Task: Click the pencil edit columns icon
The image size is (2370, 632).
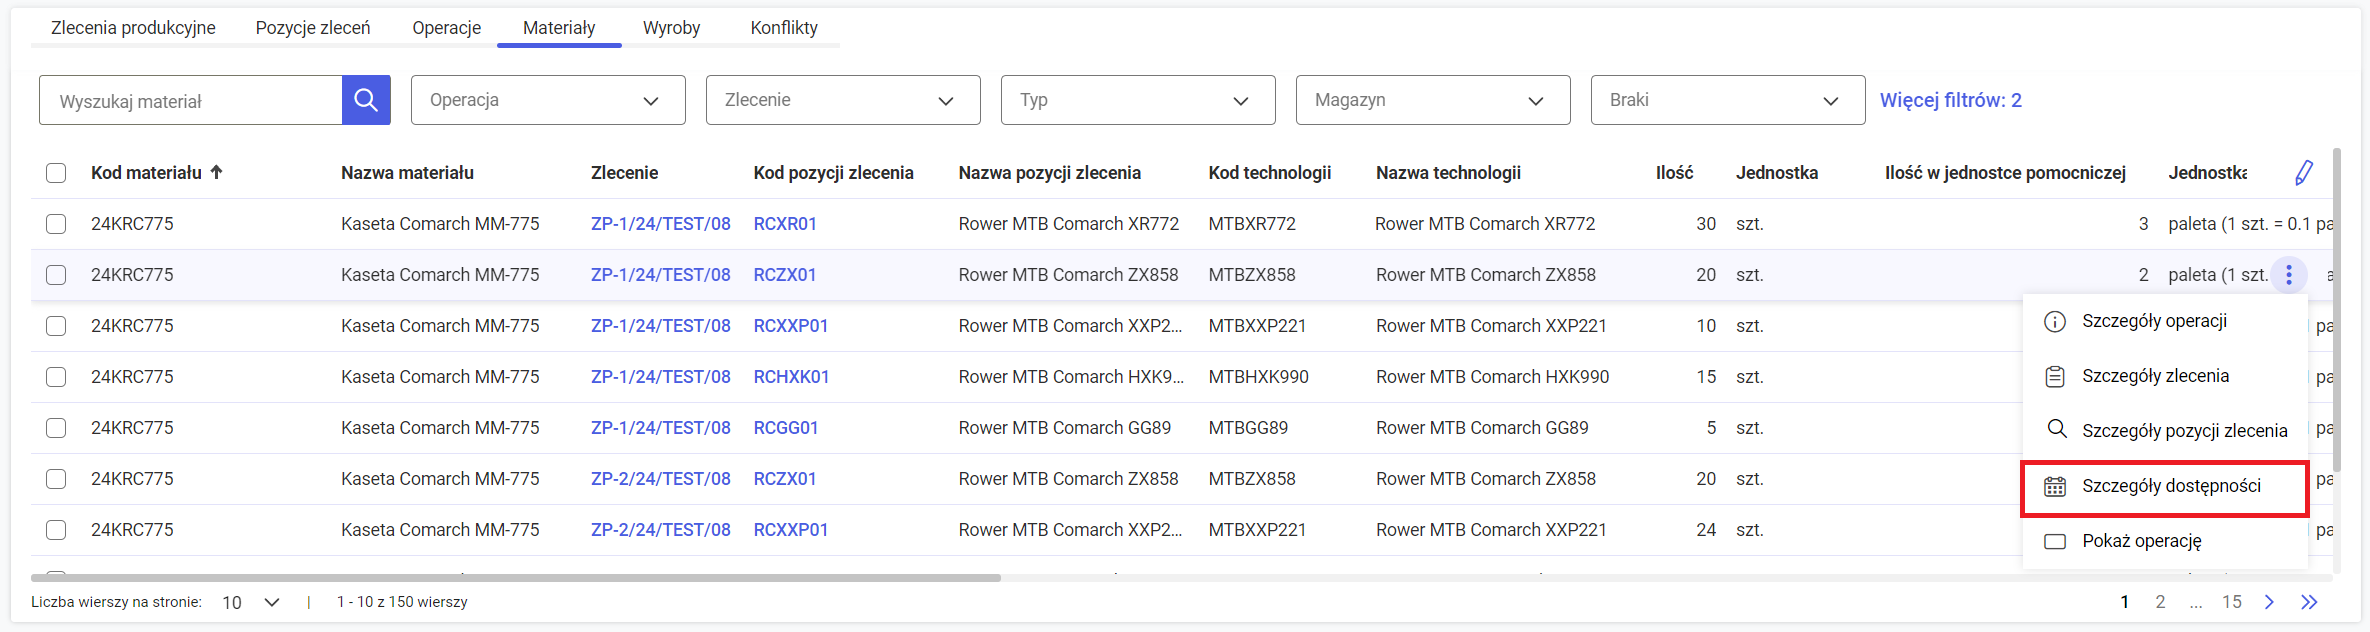Action: tap(2304, 173)
